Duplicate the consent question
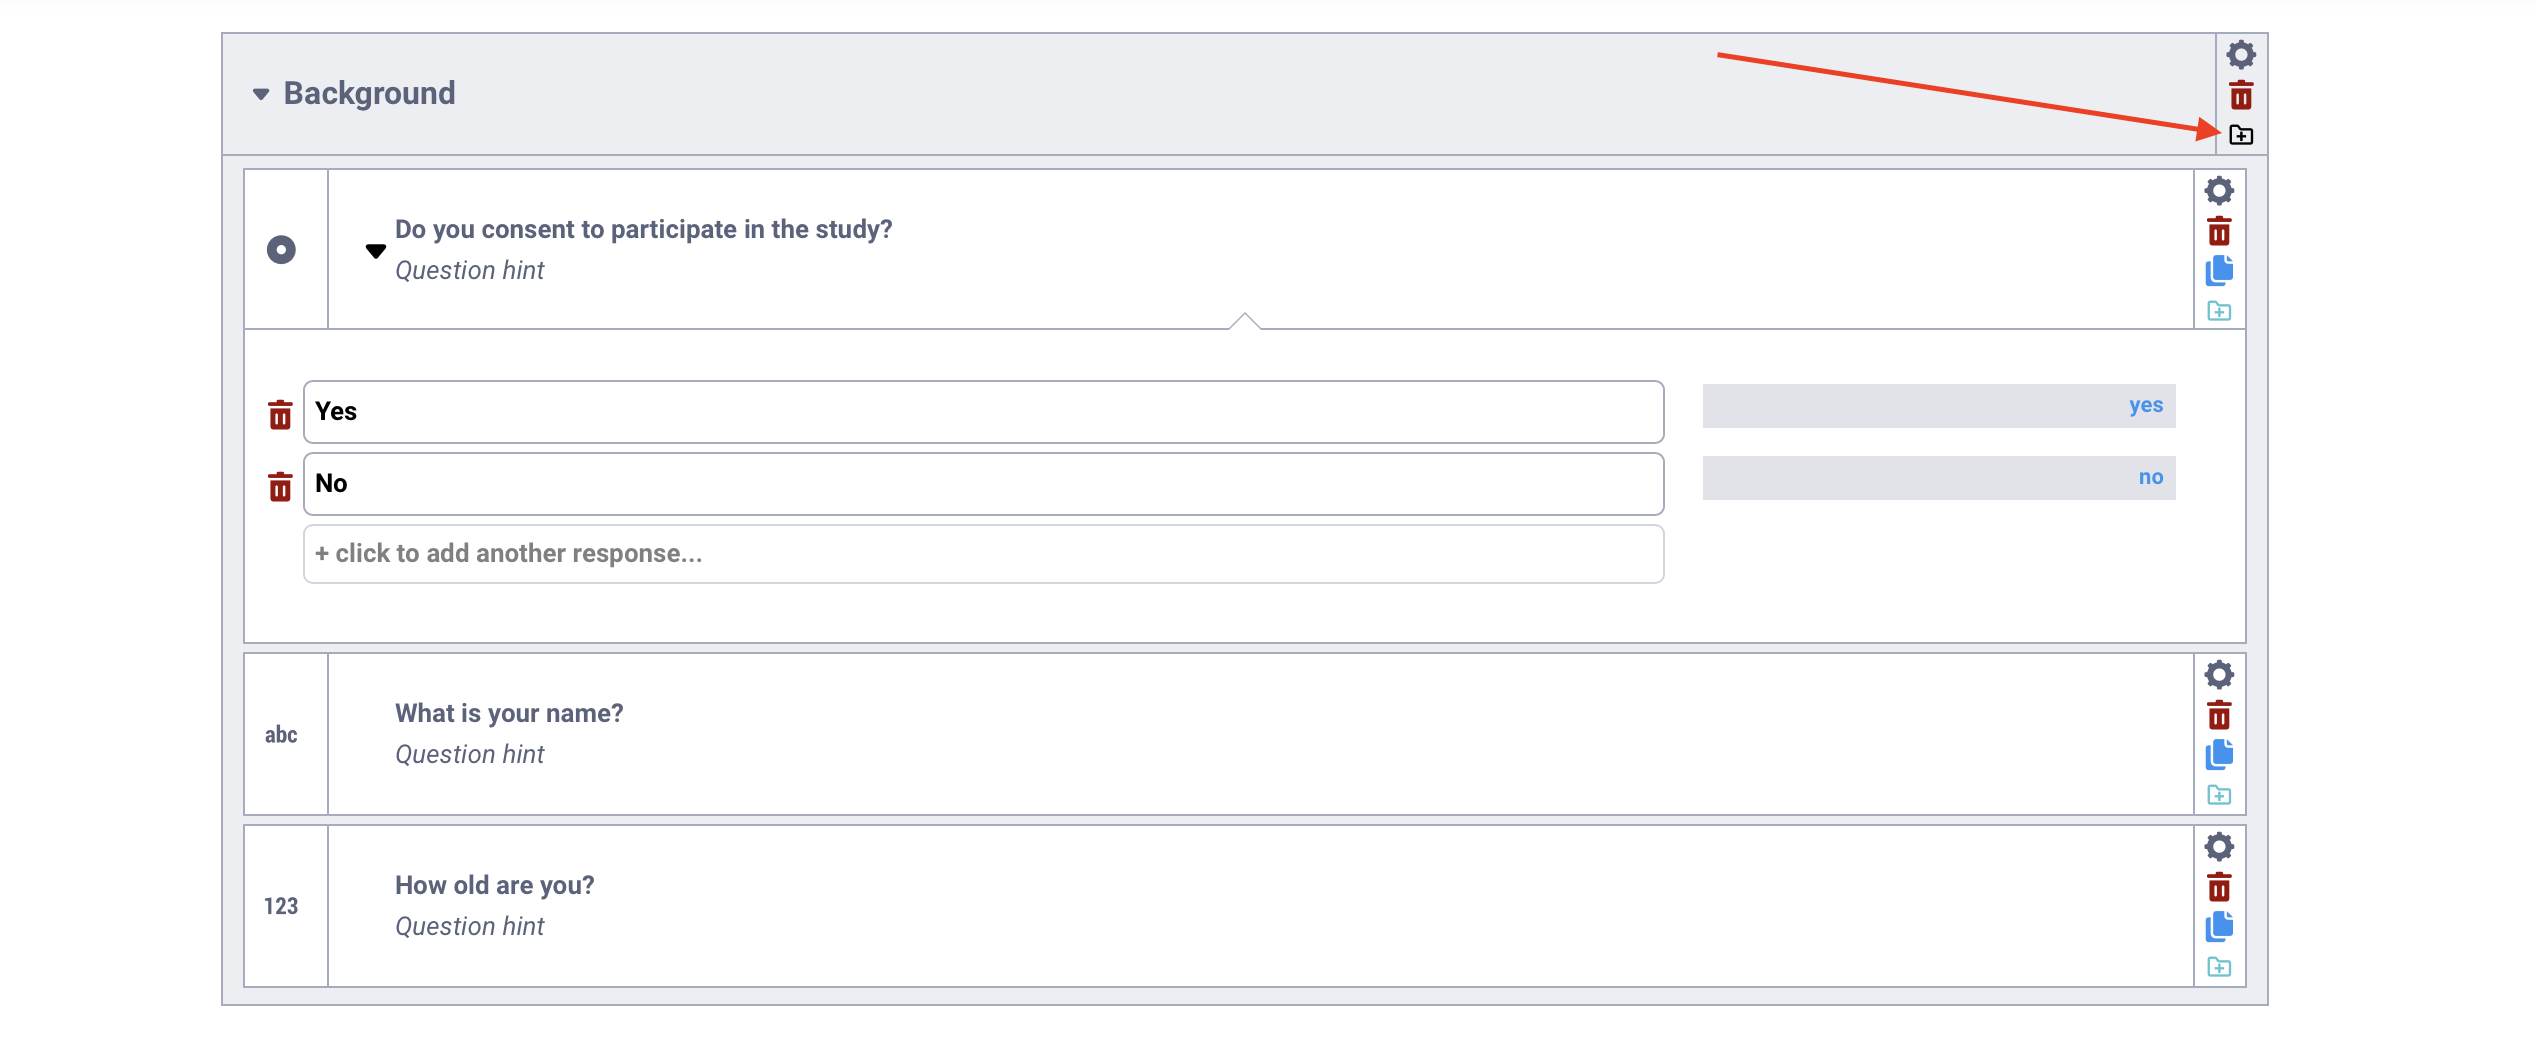This screenshot has height=1040, width=2536. click(2219, 270)
